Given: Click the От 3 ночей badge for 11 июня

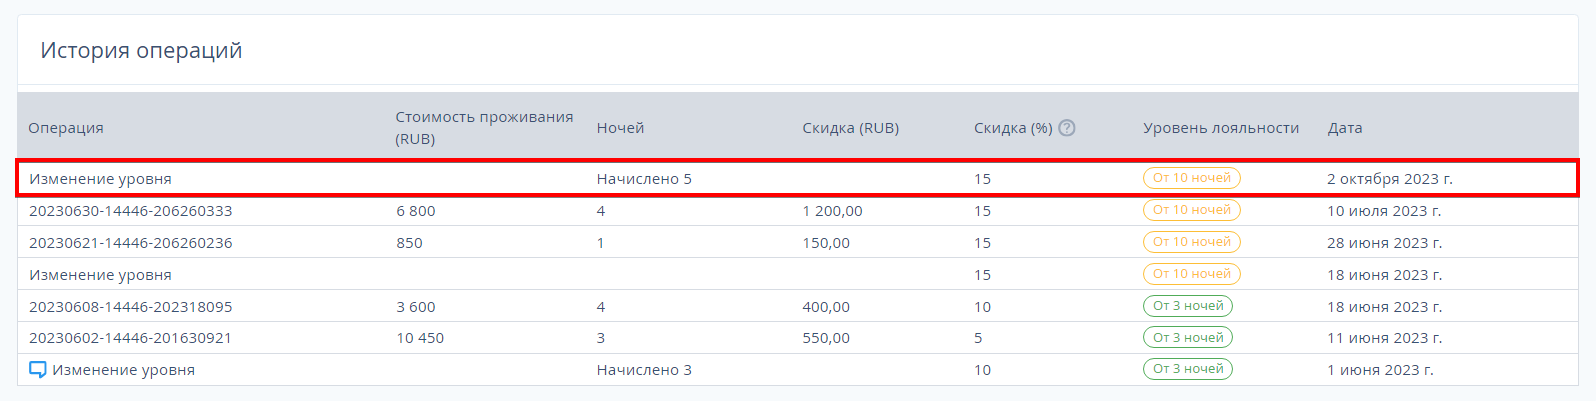Looking at the screenshot, I should pyautogui.click(x=1188, y=338).
